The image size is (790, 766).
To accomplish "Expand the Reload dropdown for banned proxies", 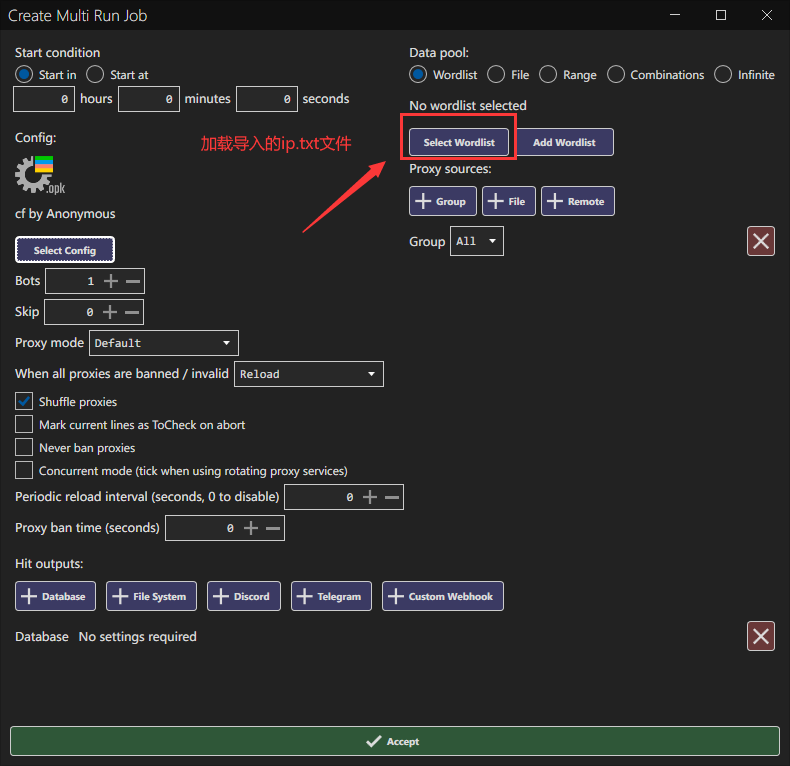I will click(309, 374).
